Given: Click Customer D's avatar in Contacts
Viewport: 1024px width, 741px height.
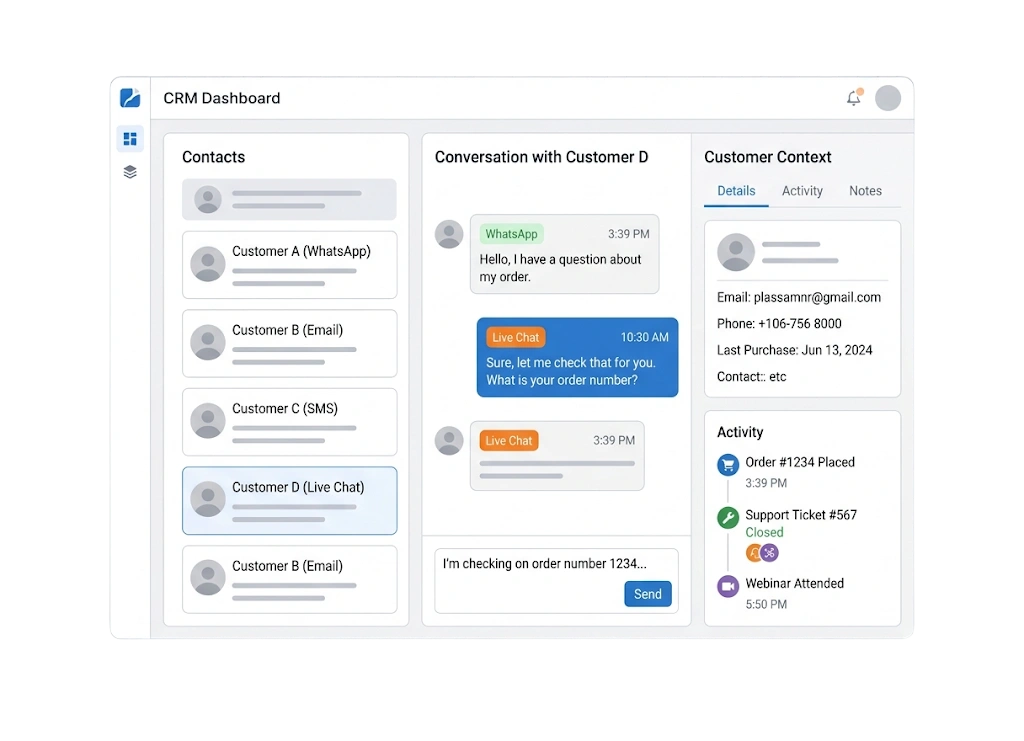Looking at the screenshot, I should (208, 500).
